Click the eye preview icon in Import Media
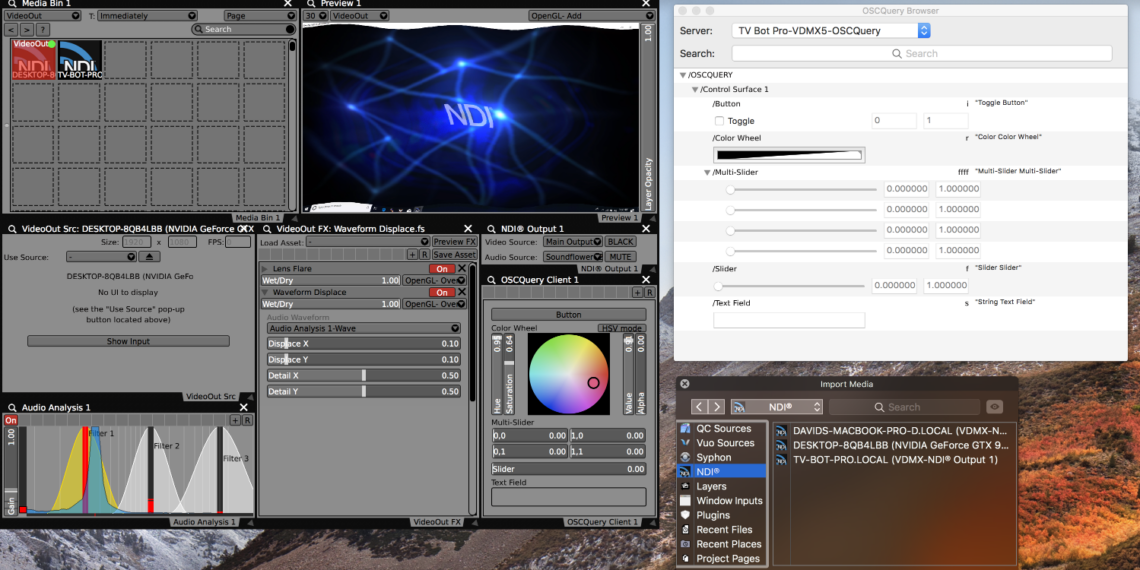The image size is (1140, 570). [x=994, y=407]
